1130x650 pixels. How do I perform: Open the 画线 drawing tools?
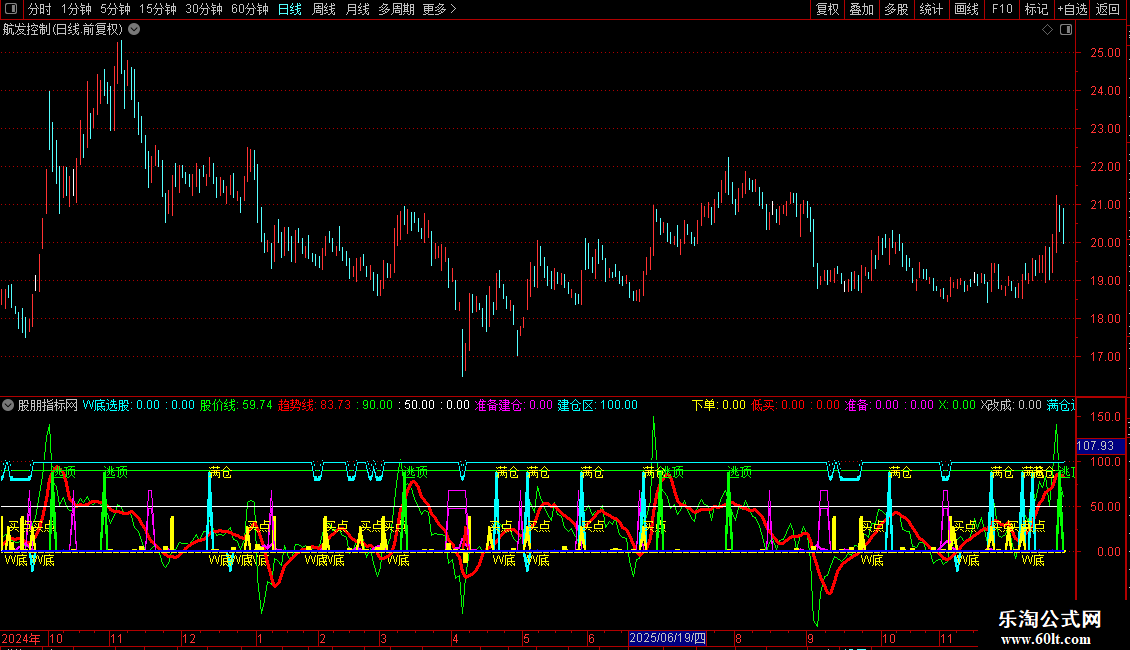[966, 10]
